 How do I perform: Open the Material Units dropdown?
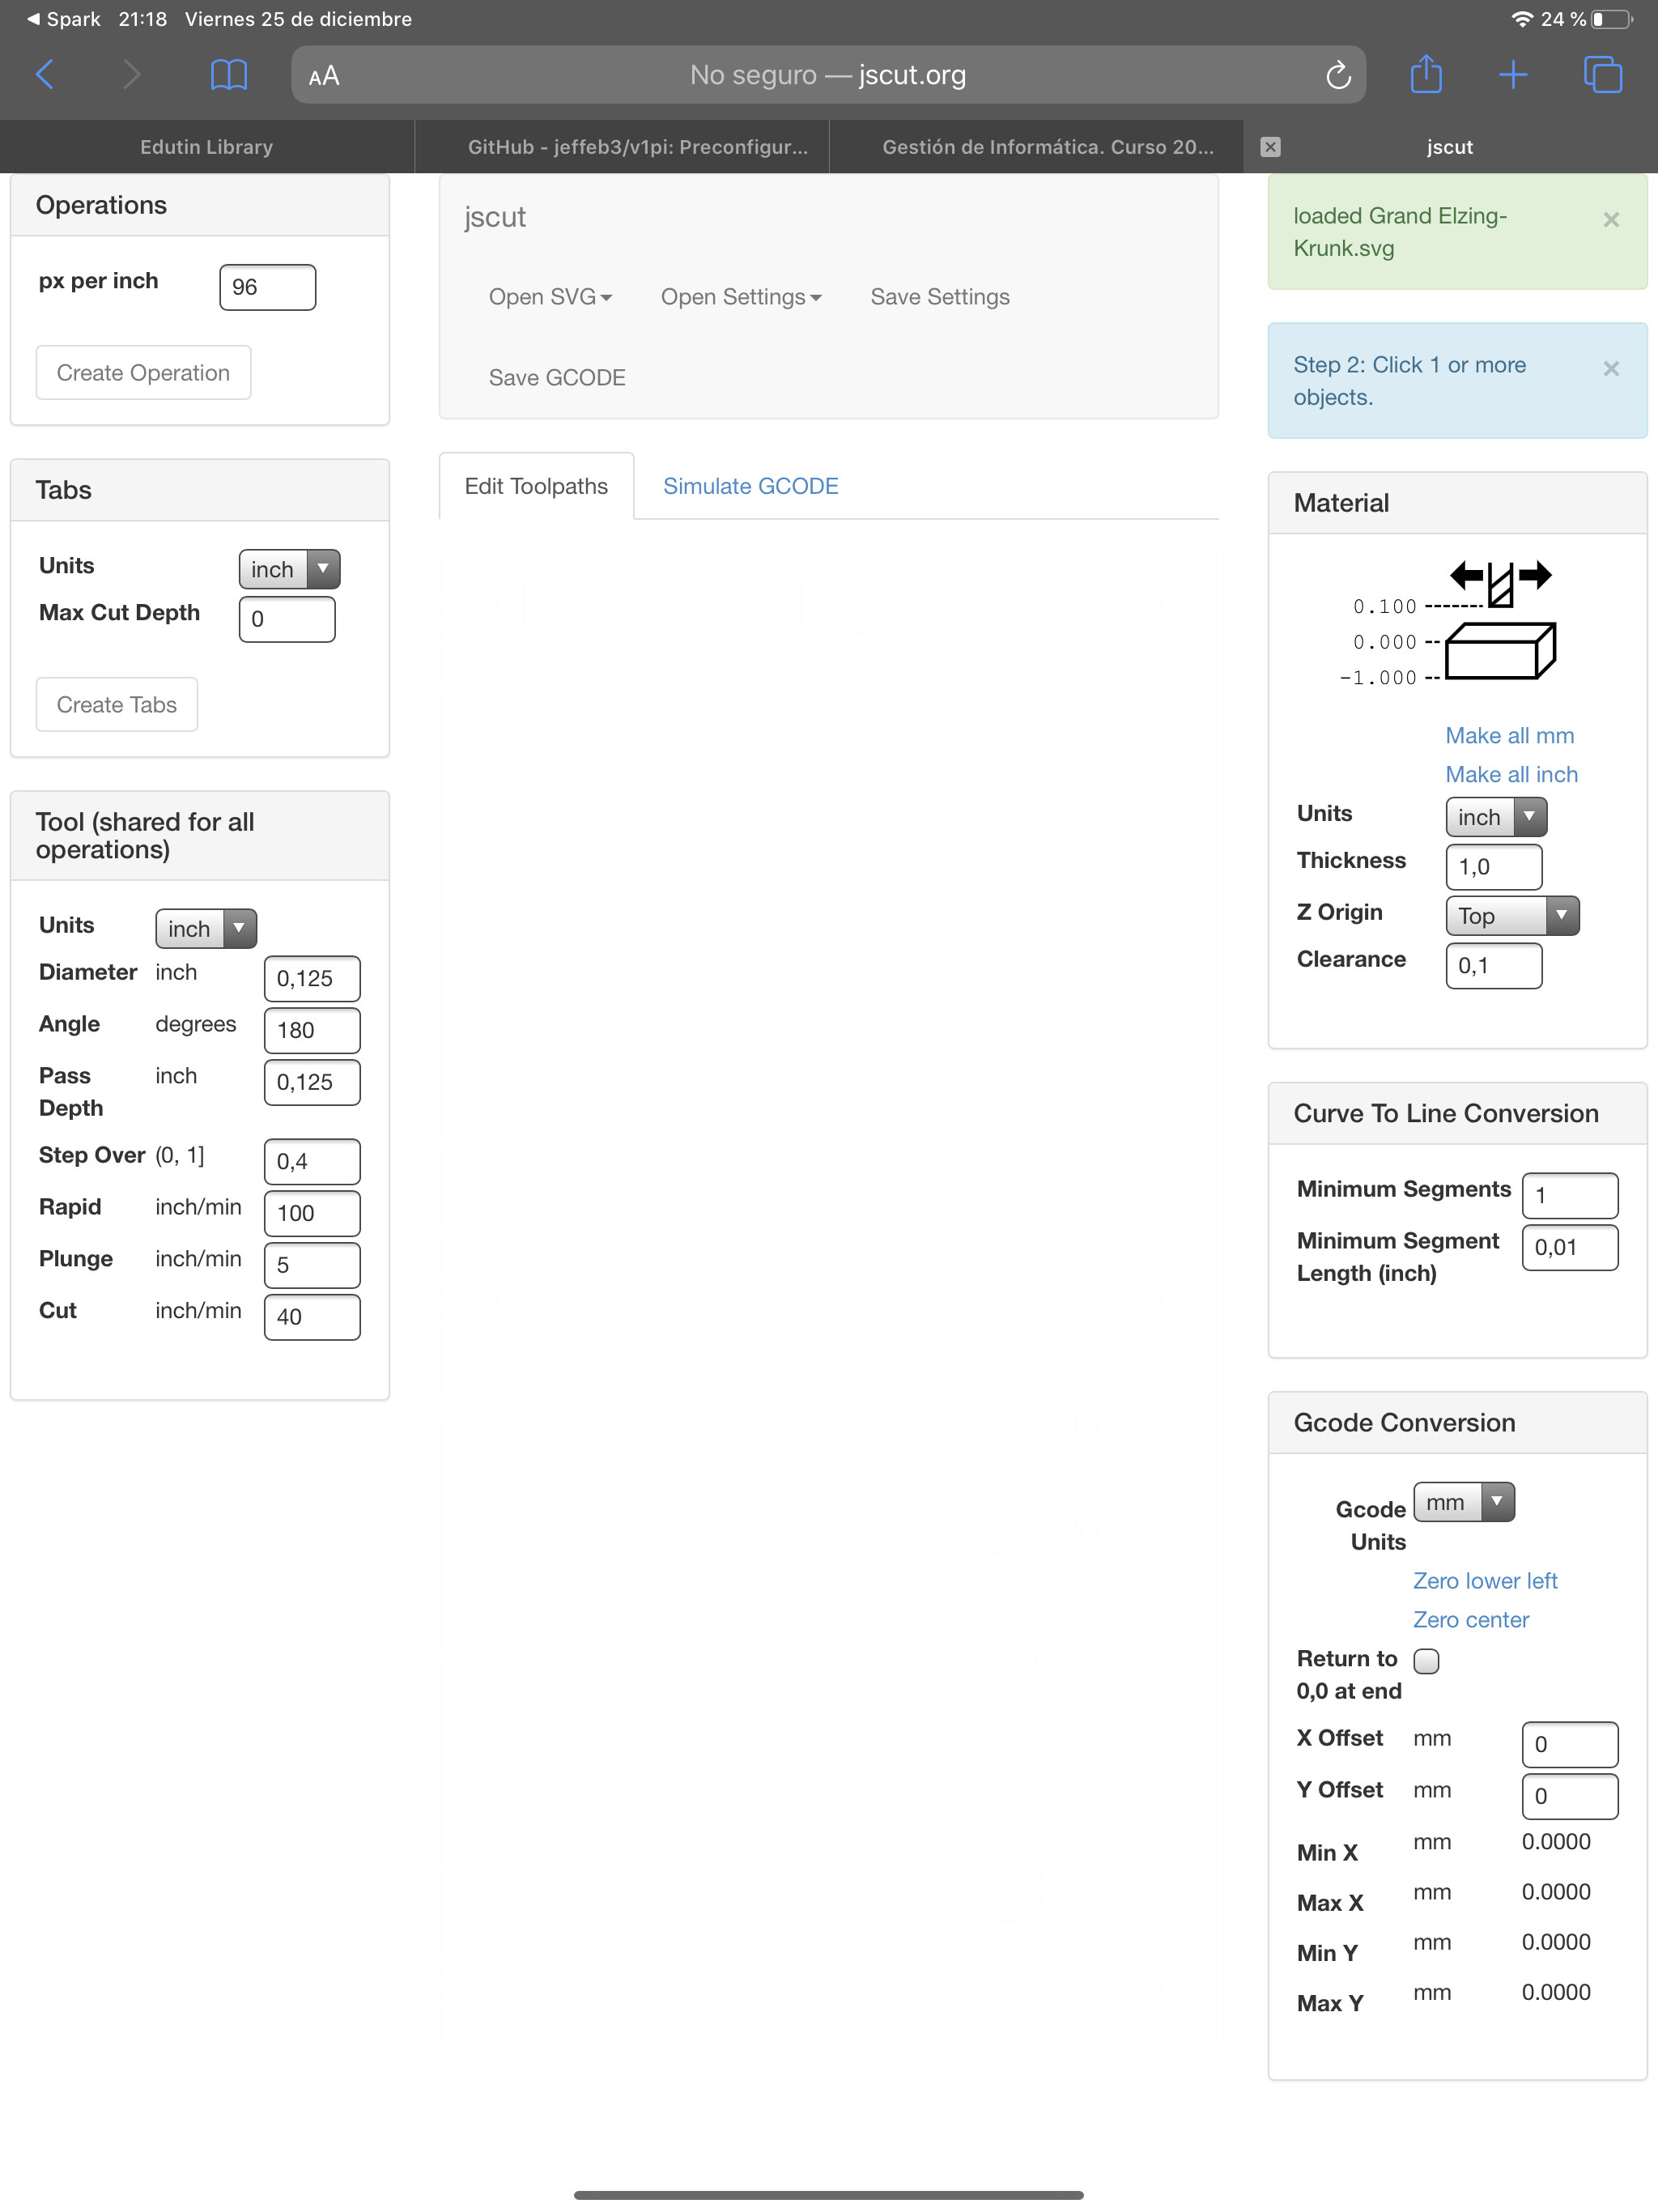point(1496,817)
